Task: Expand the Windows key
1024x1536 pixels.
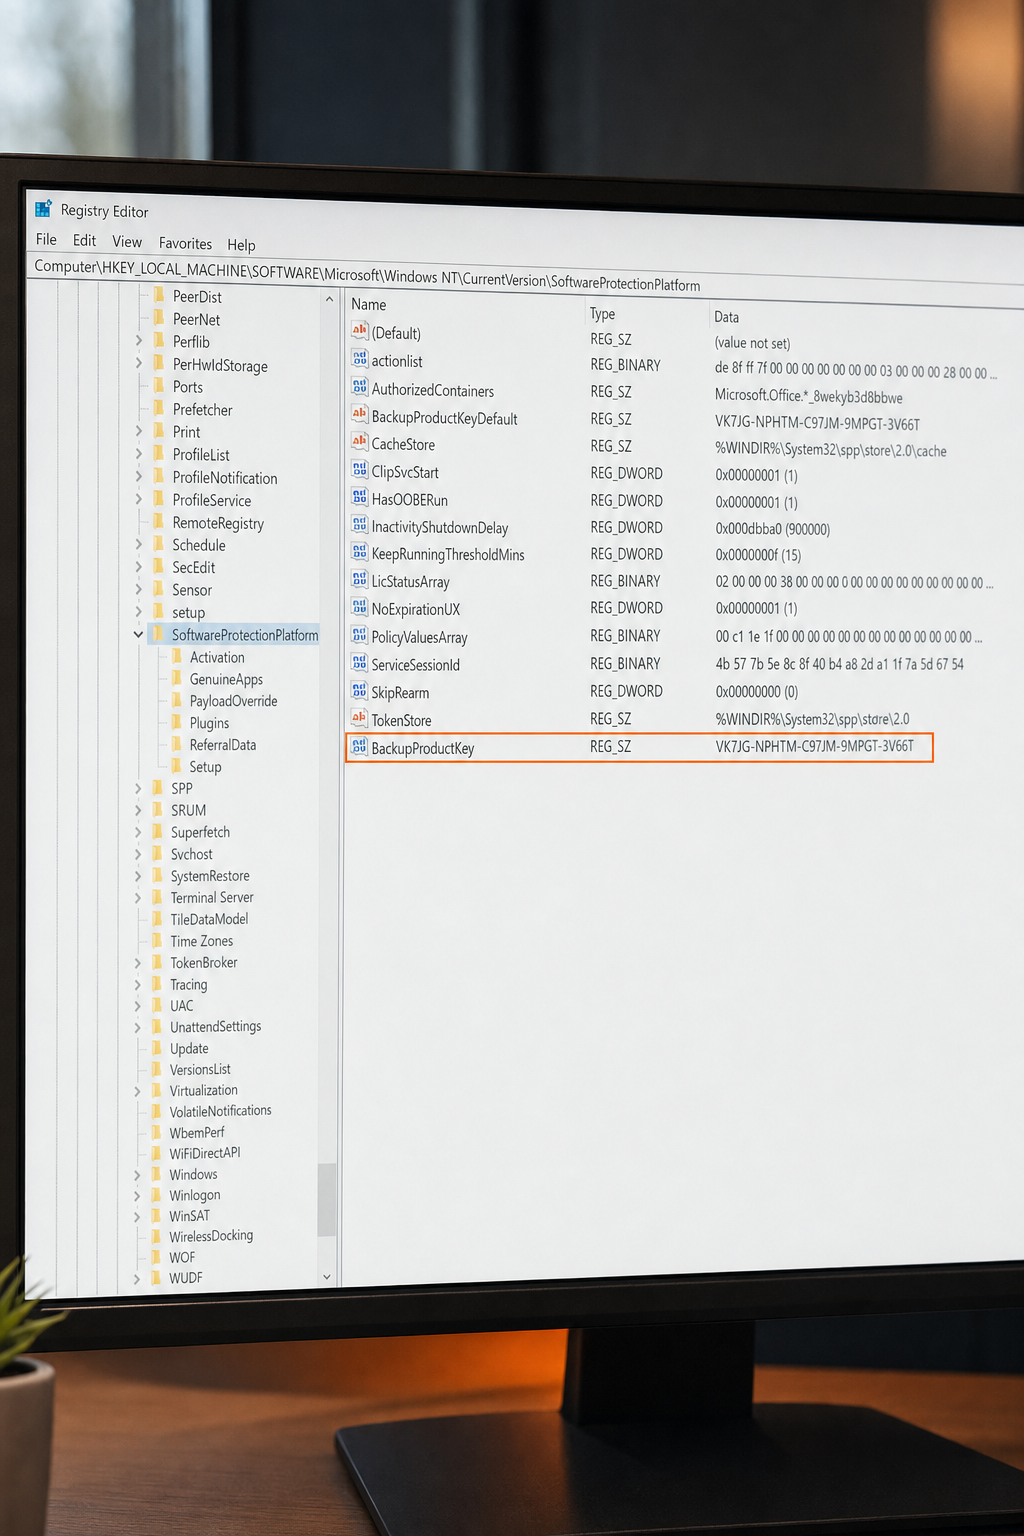Action: point(137,1174)
